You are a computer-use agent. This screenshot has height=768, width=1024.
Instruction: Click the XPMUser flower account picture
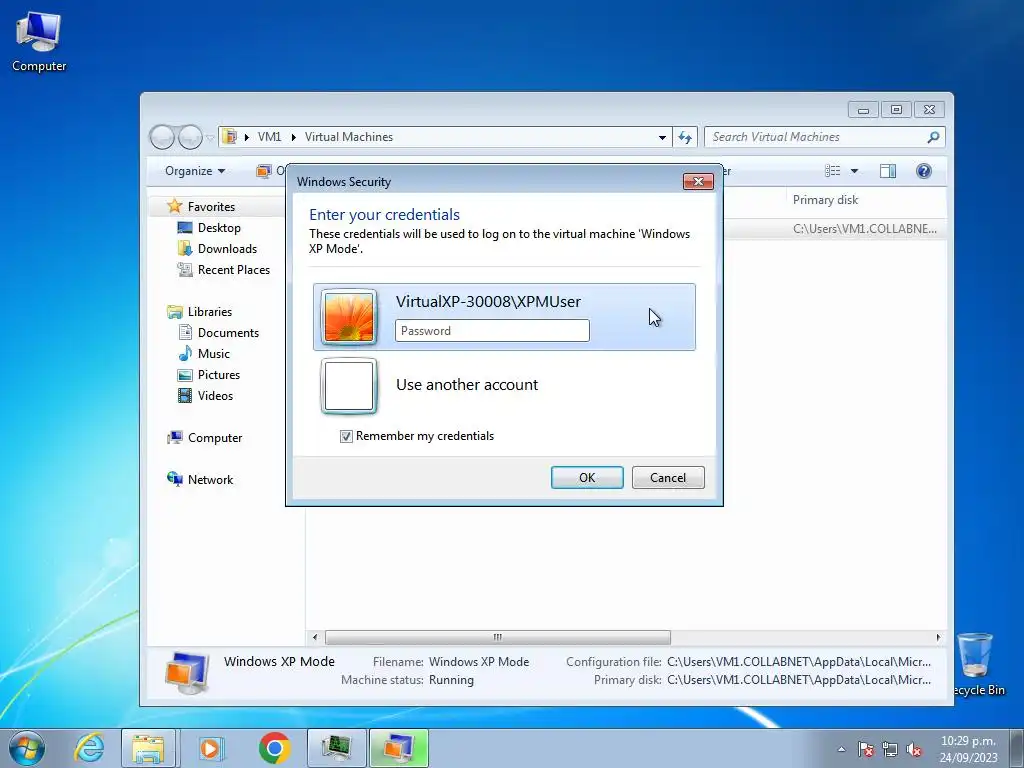(x=349, y=317)
